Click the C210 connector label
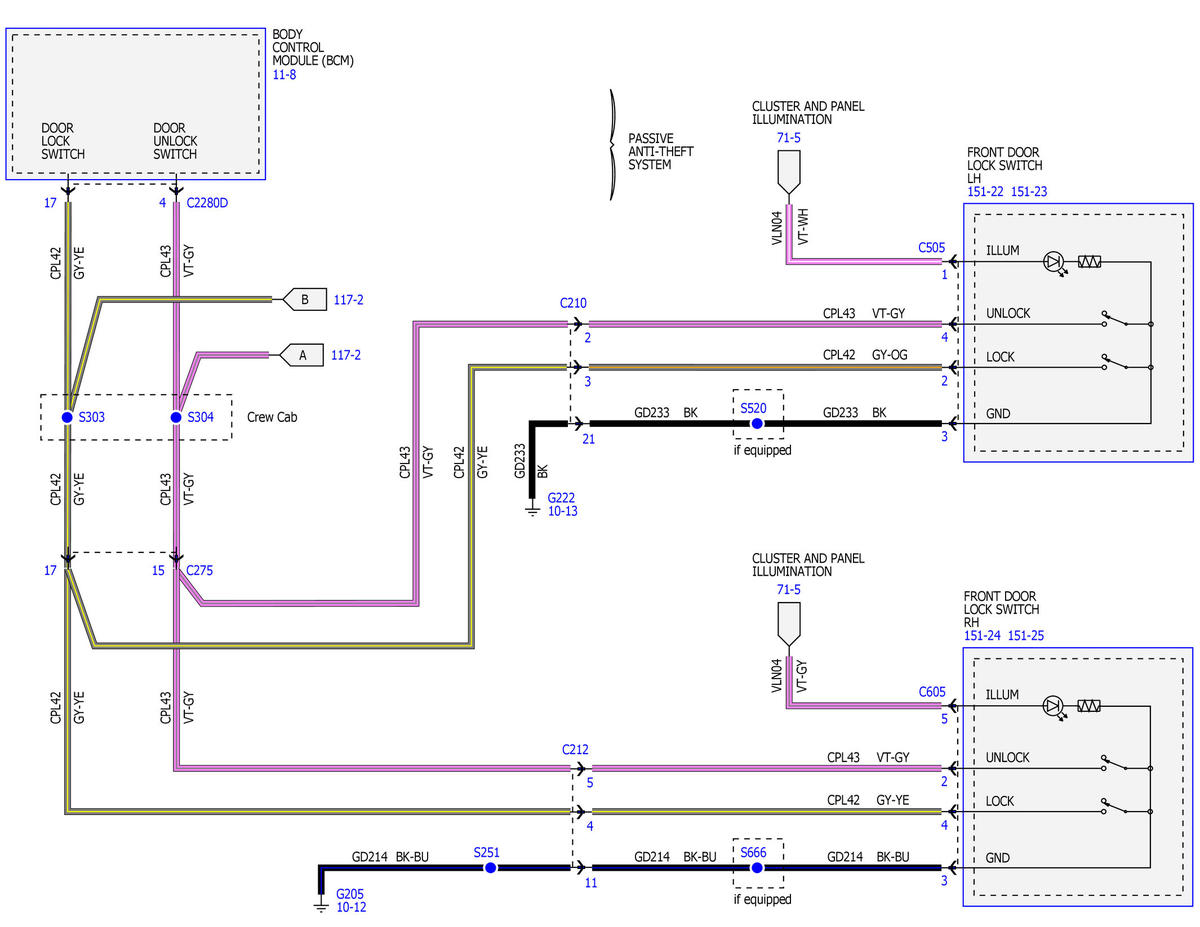The height and width of the screenshot is (927, 1200). click(573, 302)
